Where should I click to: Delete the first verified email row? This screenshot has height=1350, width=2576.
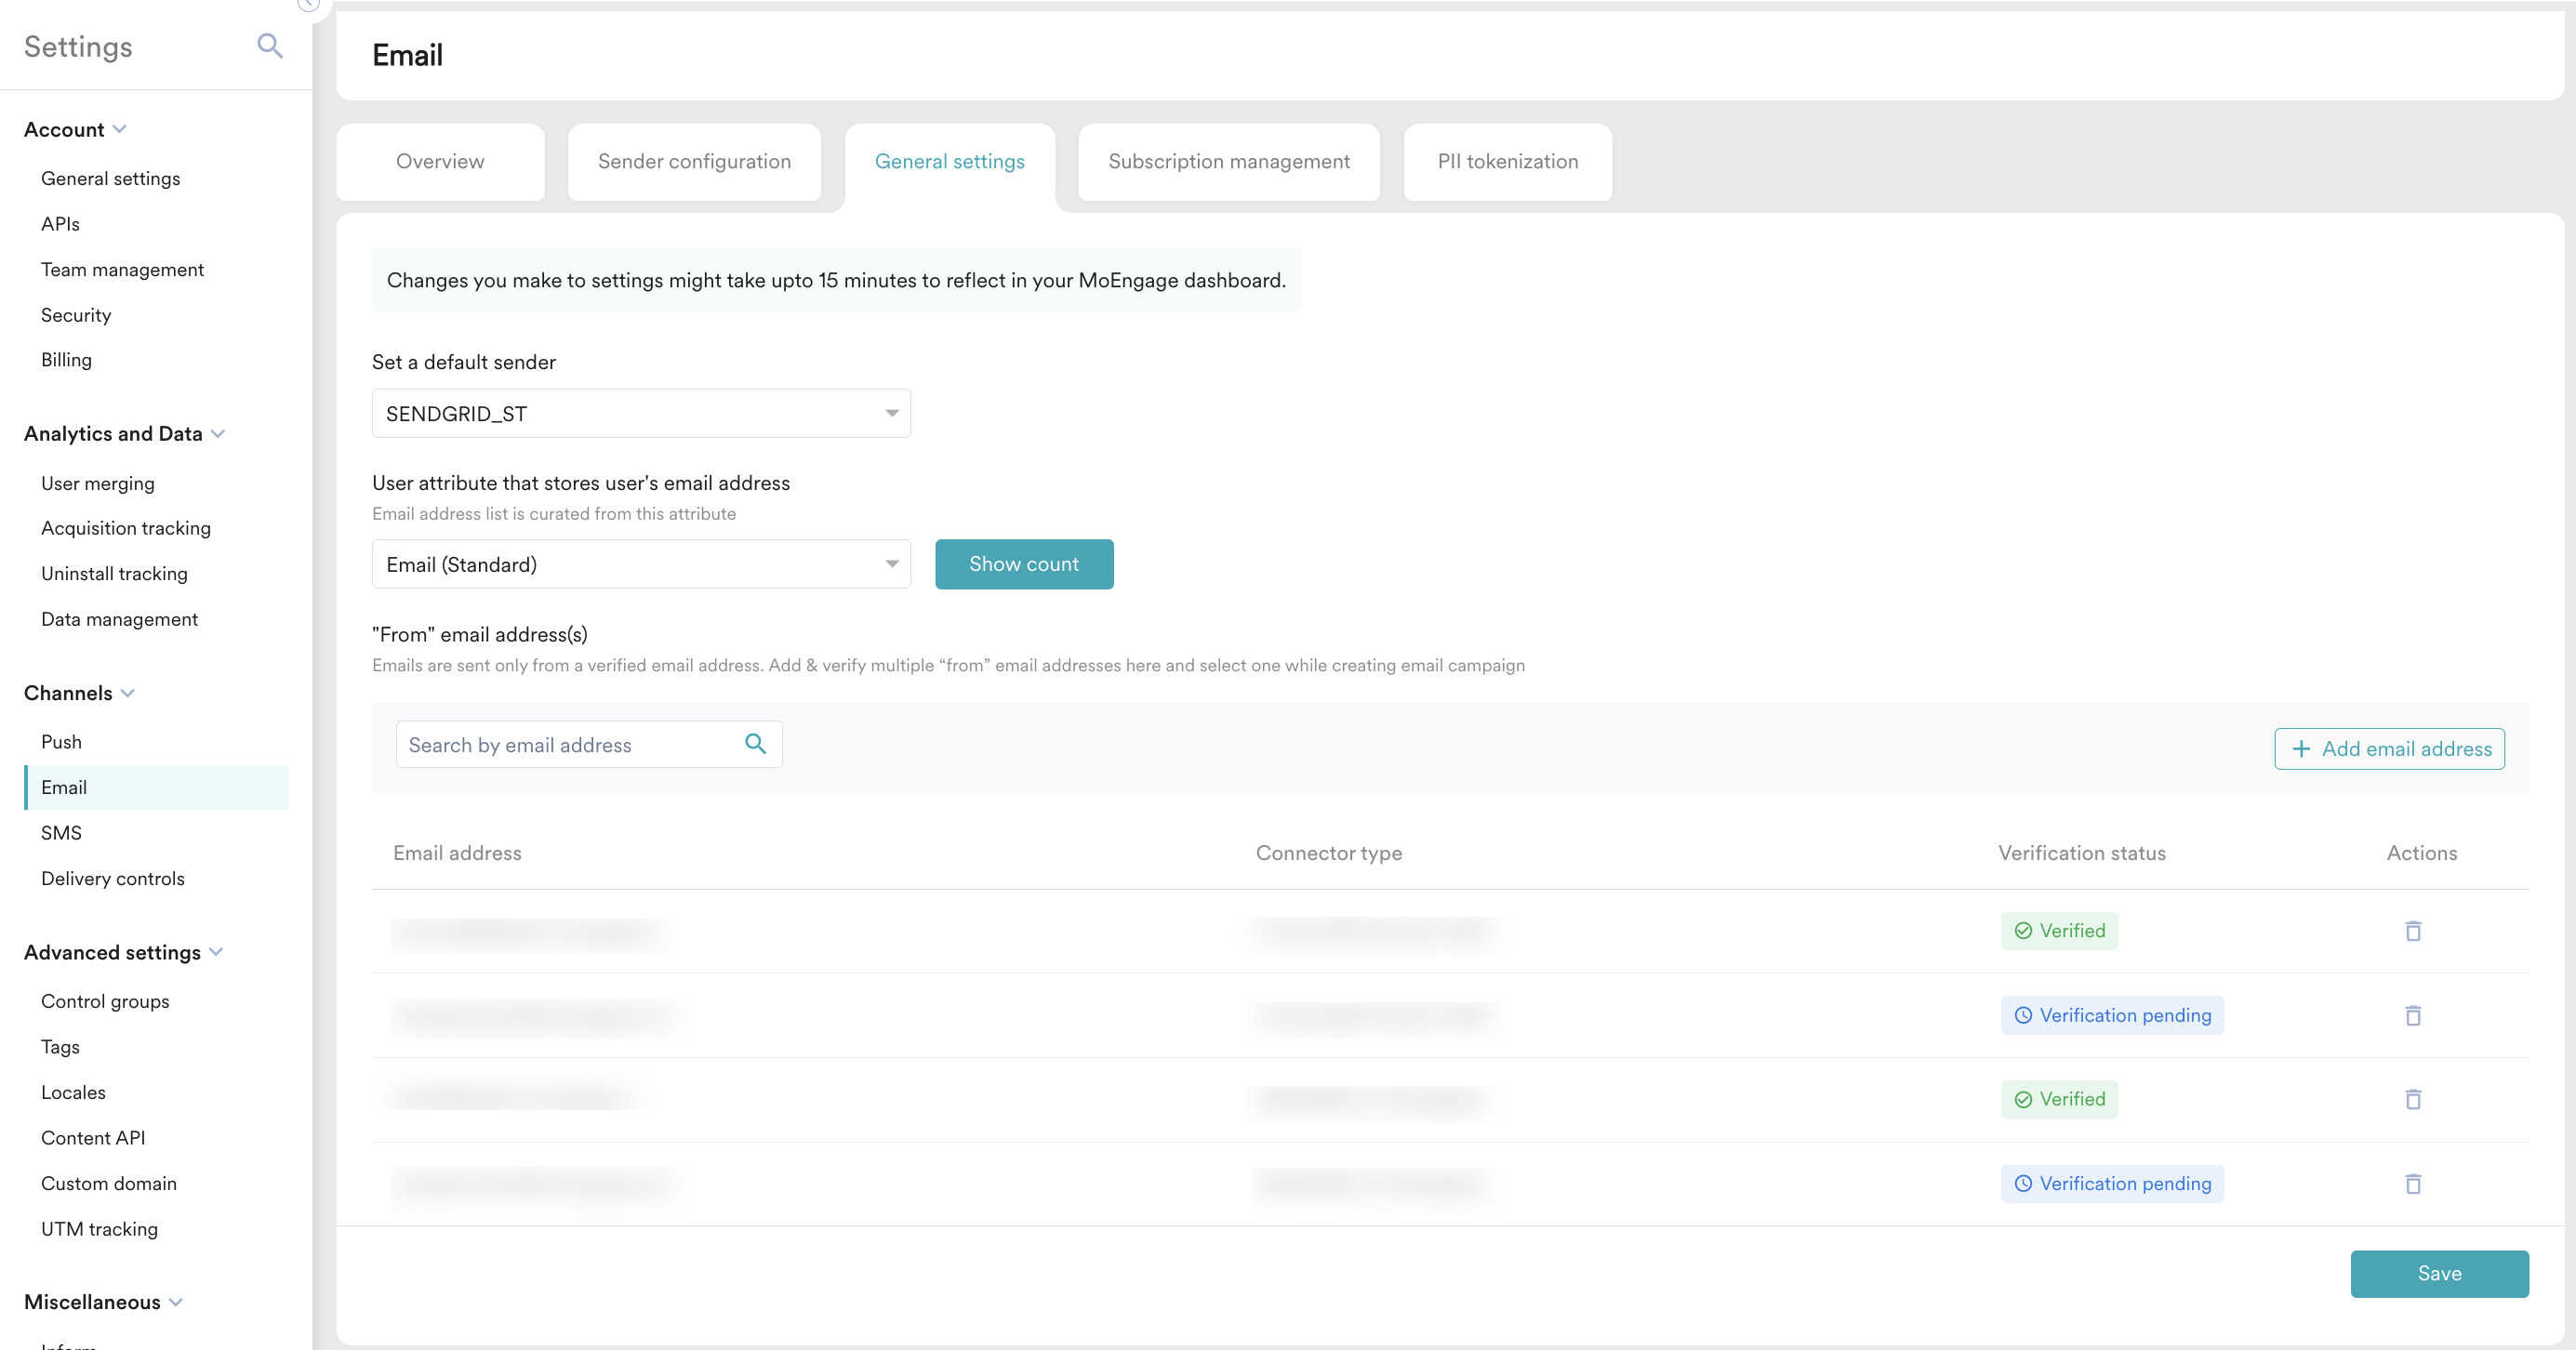(2412, 931)
